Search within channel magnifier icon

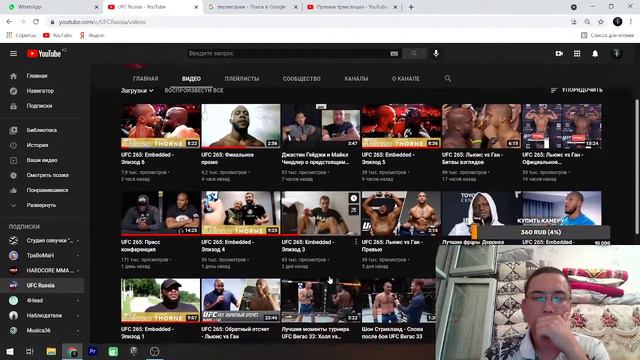coord(448,78)
